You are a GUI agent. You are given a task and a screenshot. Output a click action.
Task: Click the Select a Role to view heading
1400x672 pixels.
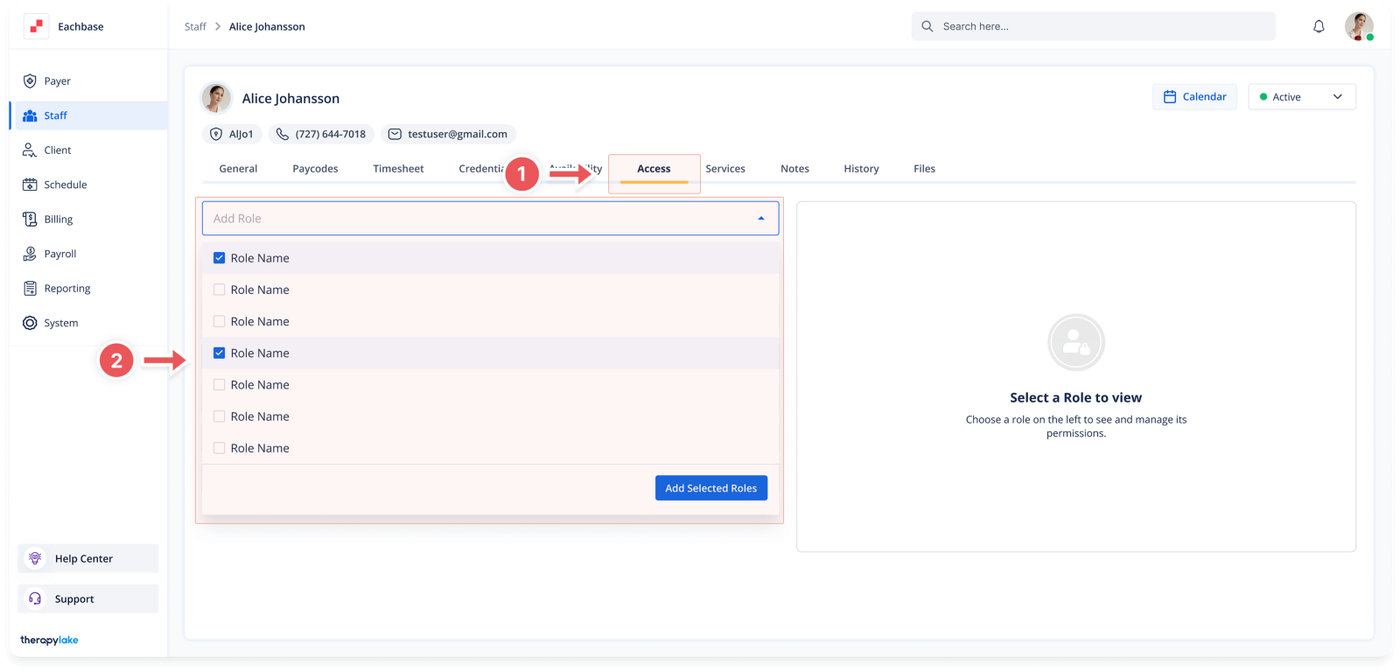(1076, 398)
